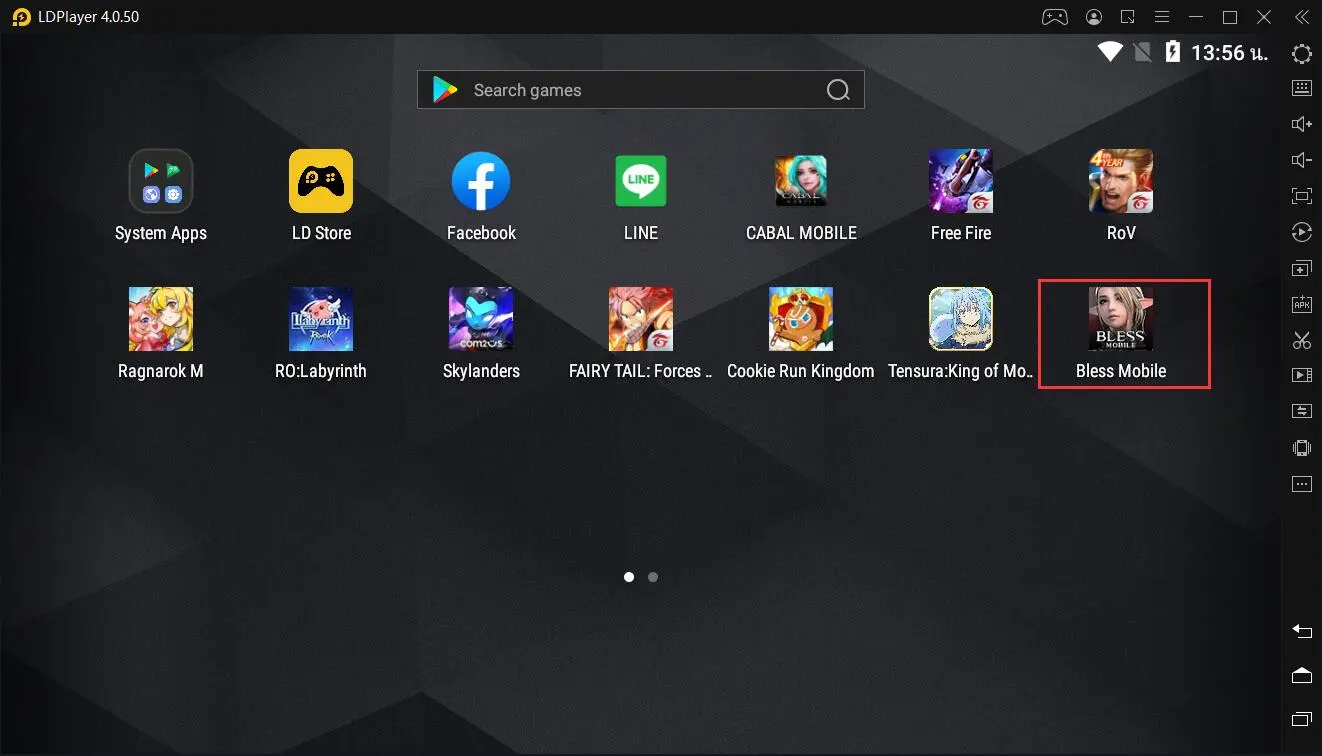Switch to second home screen page dot

click(x=653, y=577)
